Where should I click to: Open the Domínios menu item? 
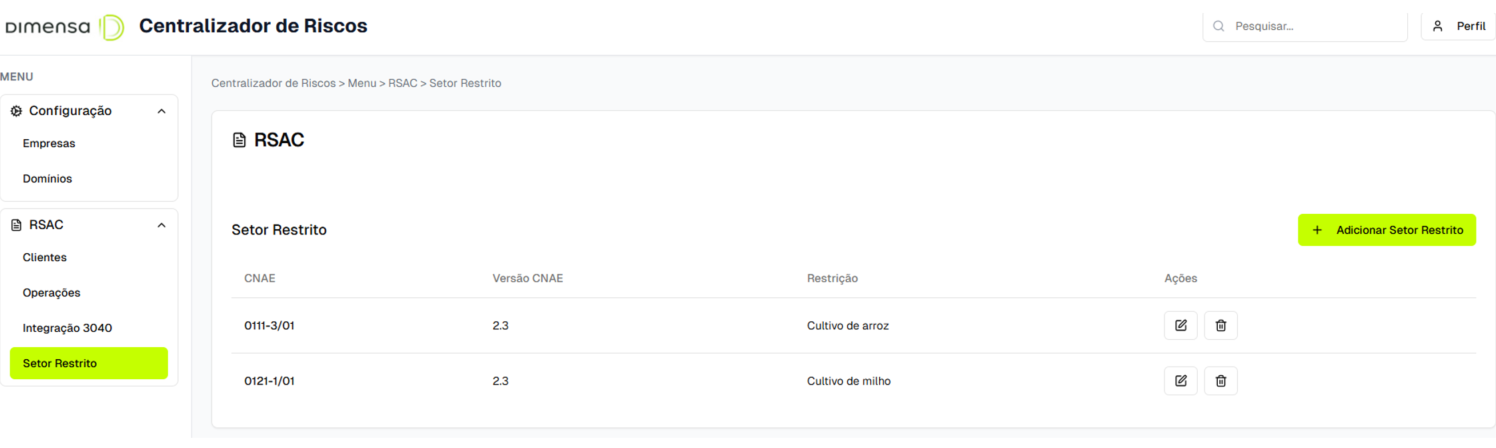[x=48, y=179]
